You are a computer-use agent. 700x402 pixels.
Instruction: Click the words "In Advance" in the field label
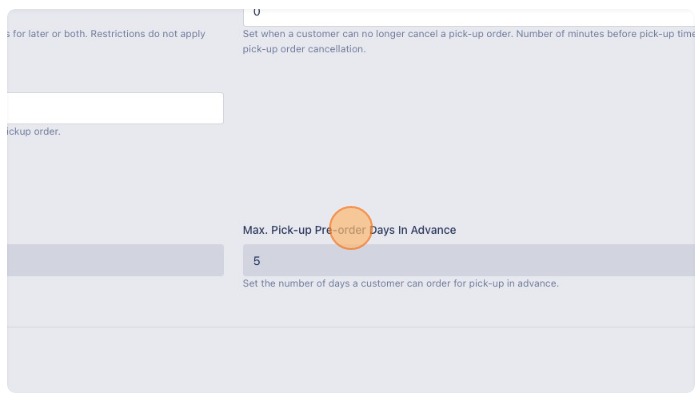click(x=427, y=230)
